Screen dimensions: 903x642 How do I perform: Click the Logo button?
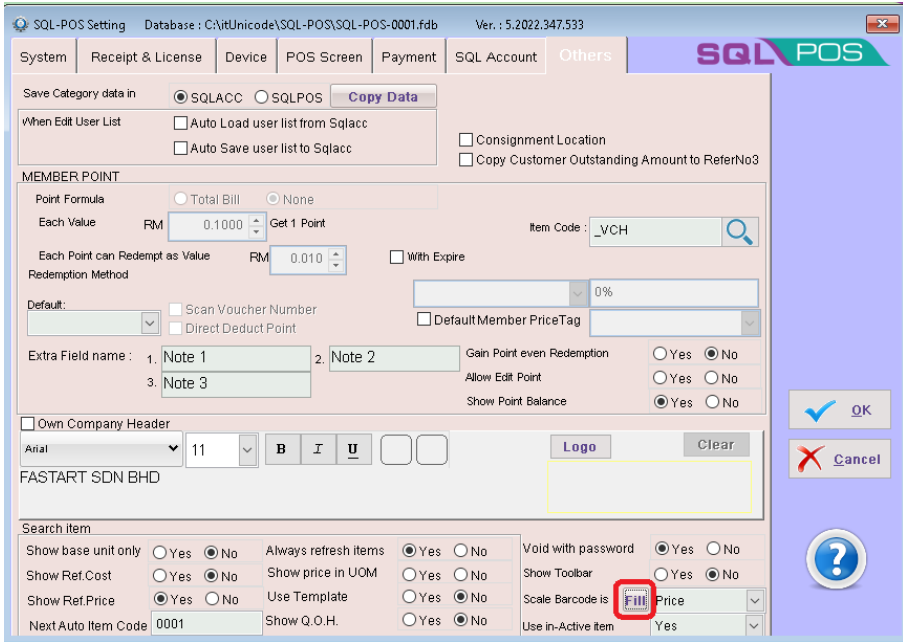point(579,447)
